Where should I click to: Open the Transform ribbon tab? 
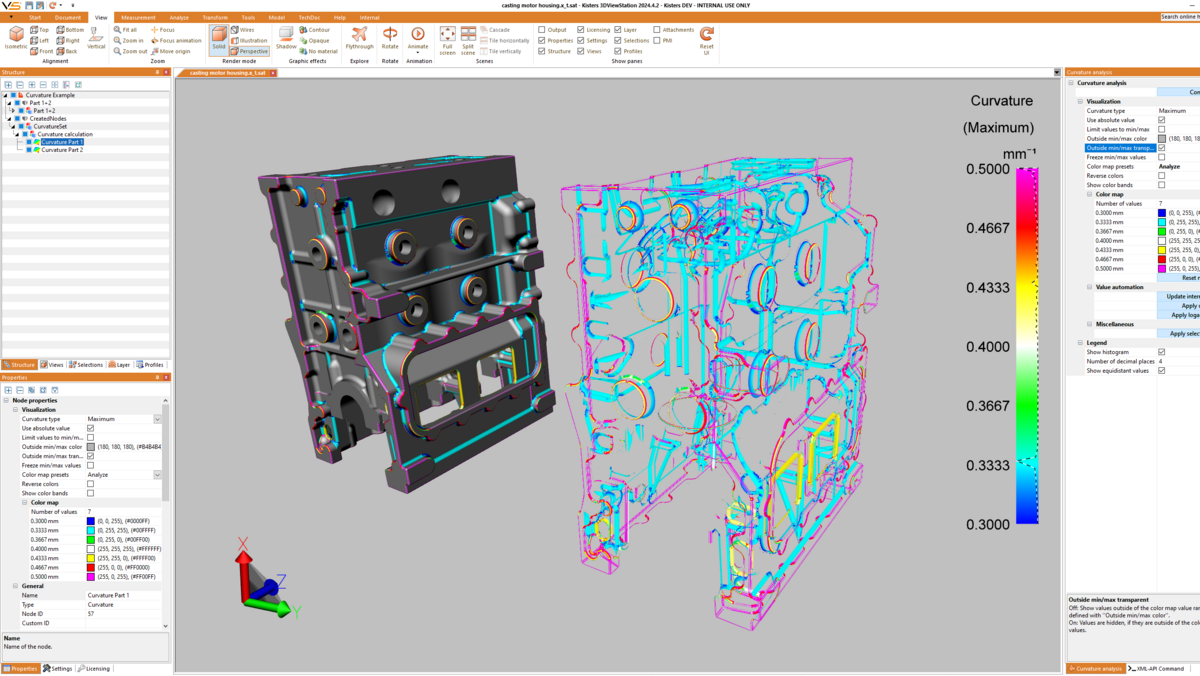tap(215, 18)
